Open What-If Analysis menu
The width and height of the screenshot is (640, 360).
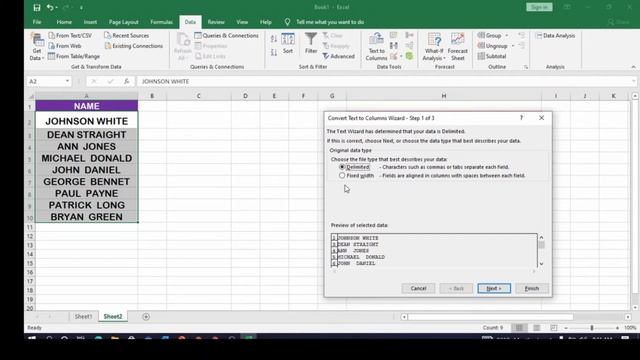(434, 47)
